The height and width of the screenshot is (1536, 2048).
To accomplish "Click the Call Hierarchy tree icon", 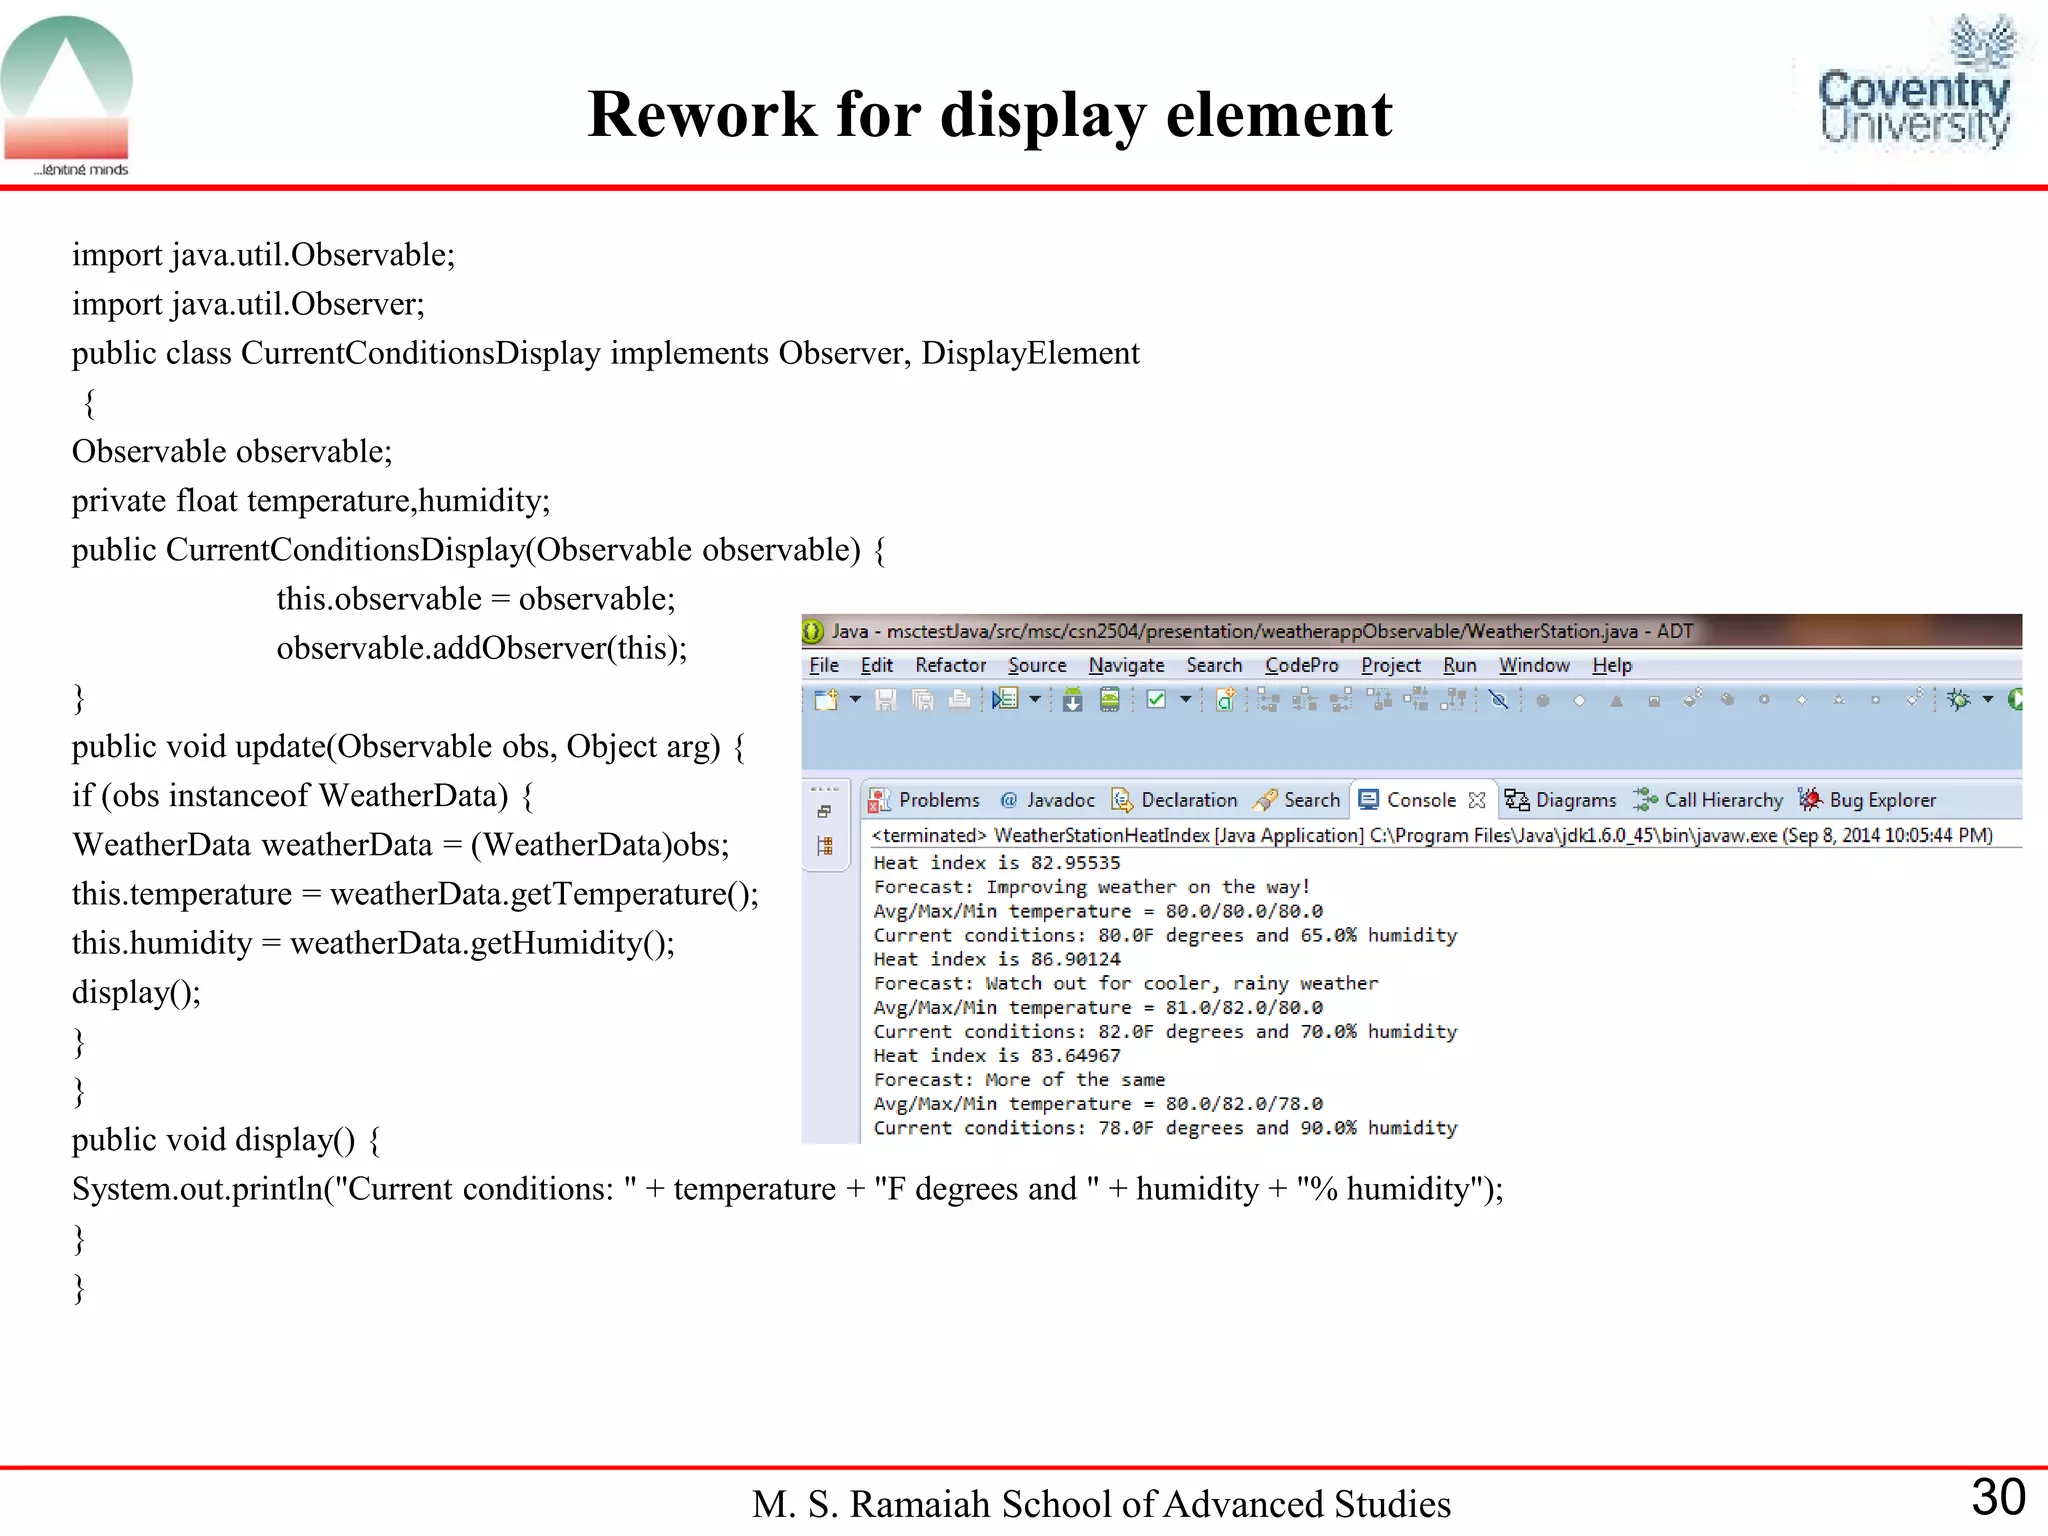I will pyautogui.click(x=1645, y=800).
